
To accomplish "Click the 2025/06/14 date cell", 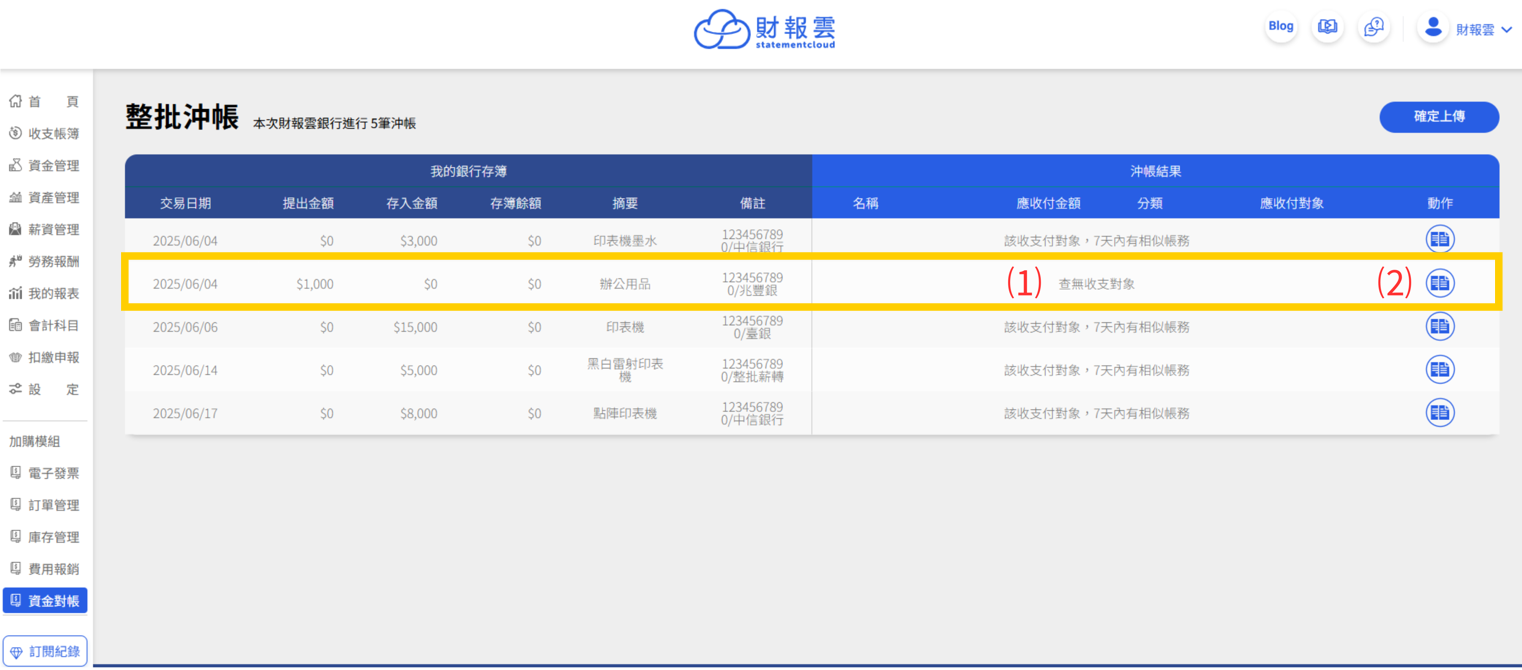I will tap(185, 370).
